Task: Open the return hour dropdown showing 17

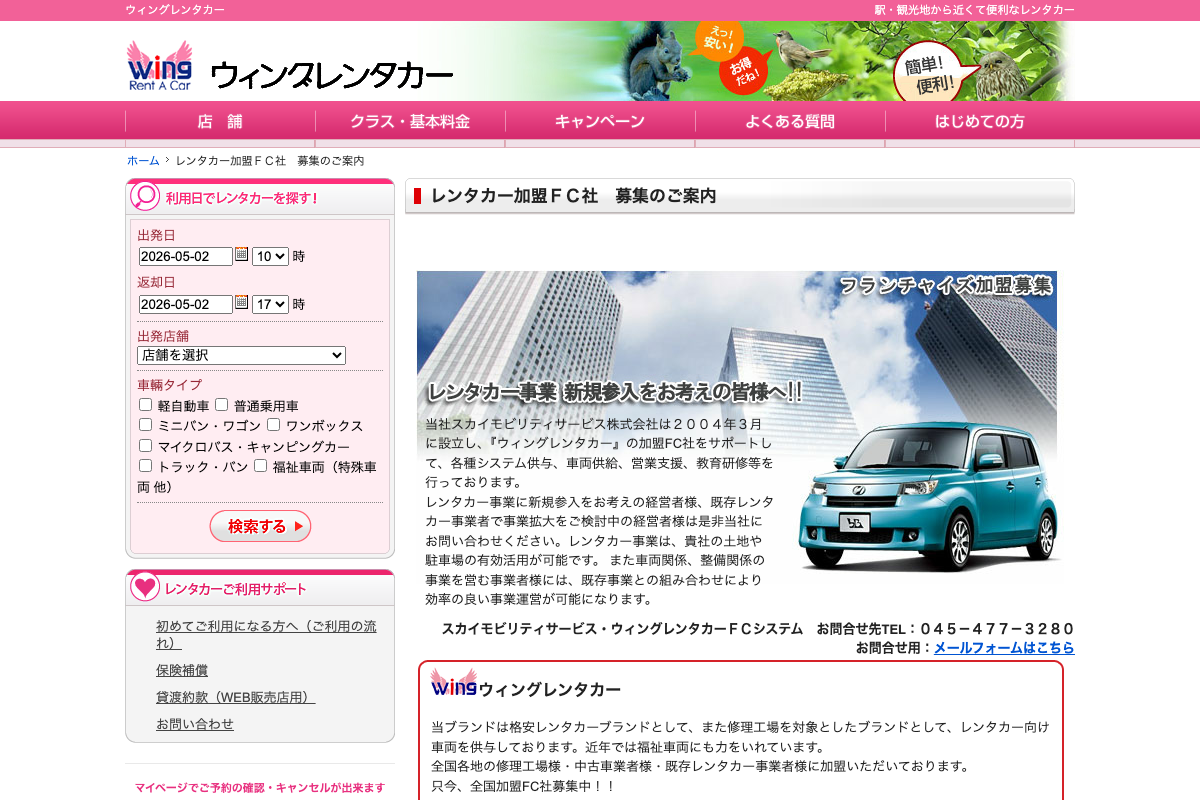Action: point(270,304)
